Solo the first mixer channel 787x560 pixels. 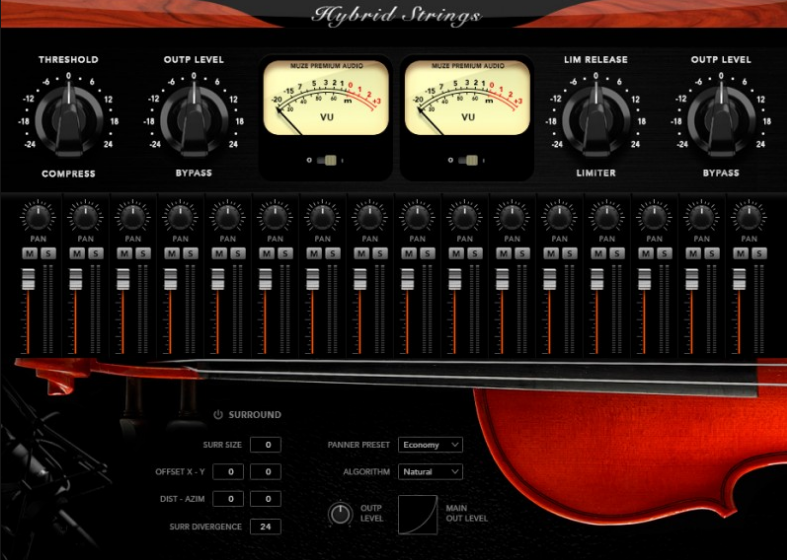click(46, 254)
